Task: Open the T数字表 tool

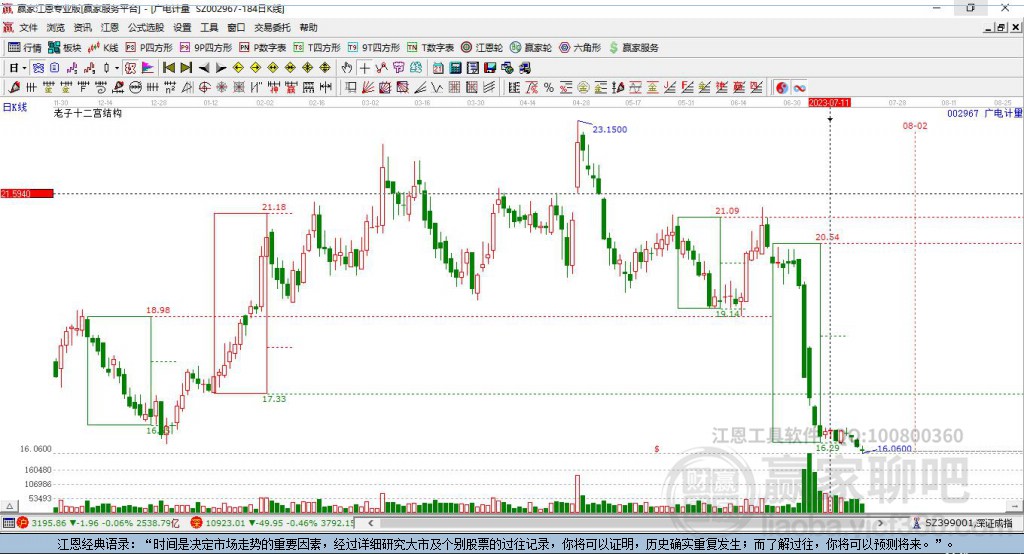Action: (x=430, y=48)
